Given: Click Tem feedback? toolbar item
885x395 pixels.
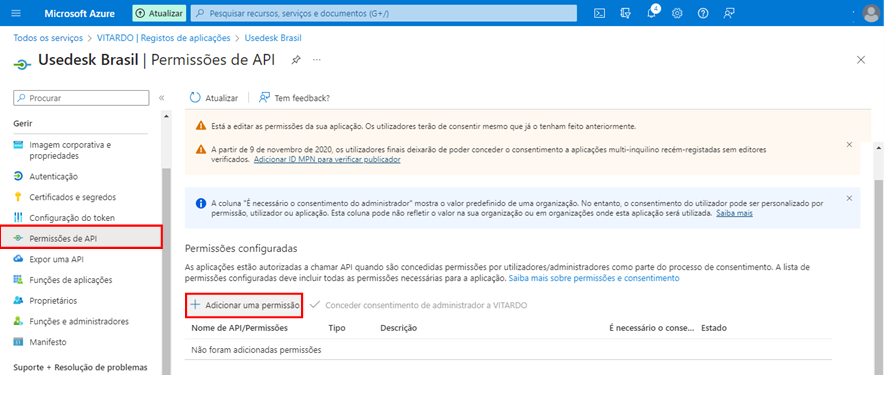Looking at the screenshot, I should [294, 98].
